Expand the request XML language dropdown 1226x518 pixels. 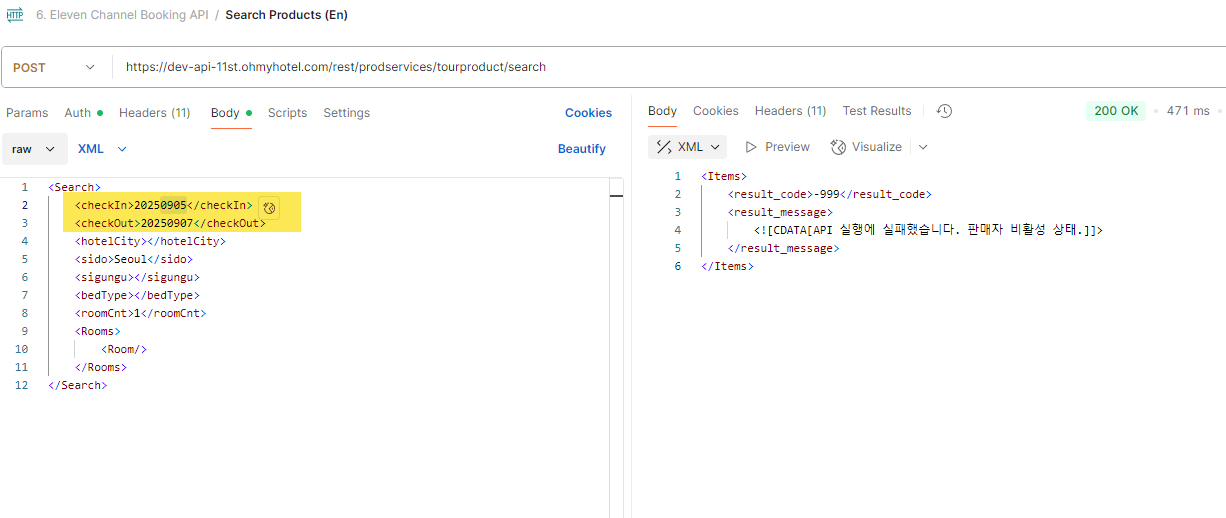102,149
